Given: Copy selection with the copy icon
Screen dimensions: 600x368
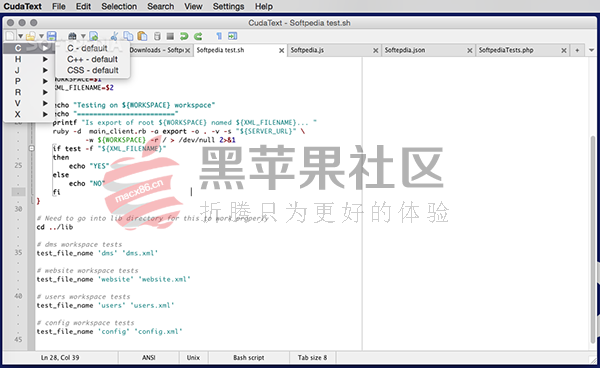Looking at the screenshot, I should coord(128,36).
